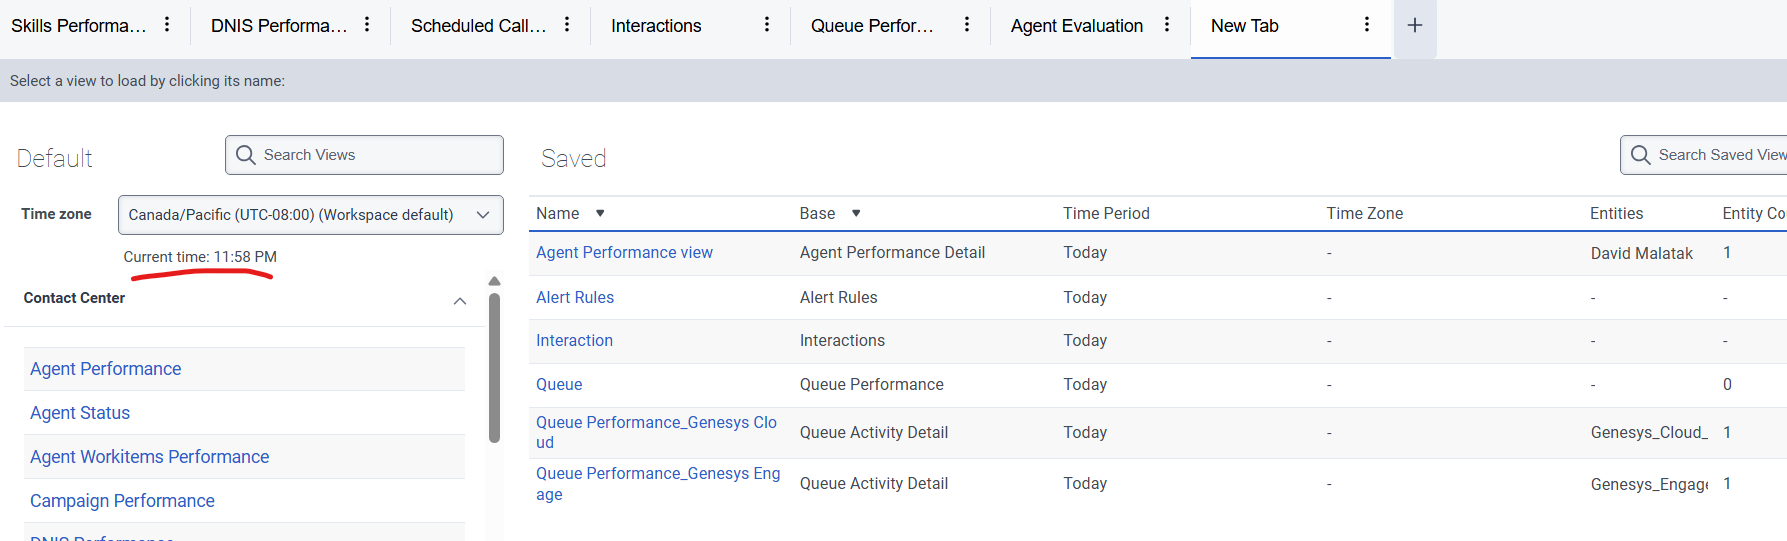Open Agent Status default view

pos(80,413)
